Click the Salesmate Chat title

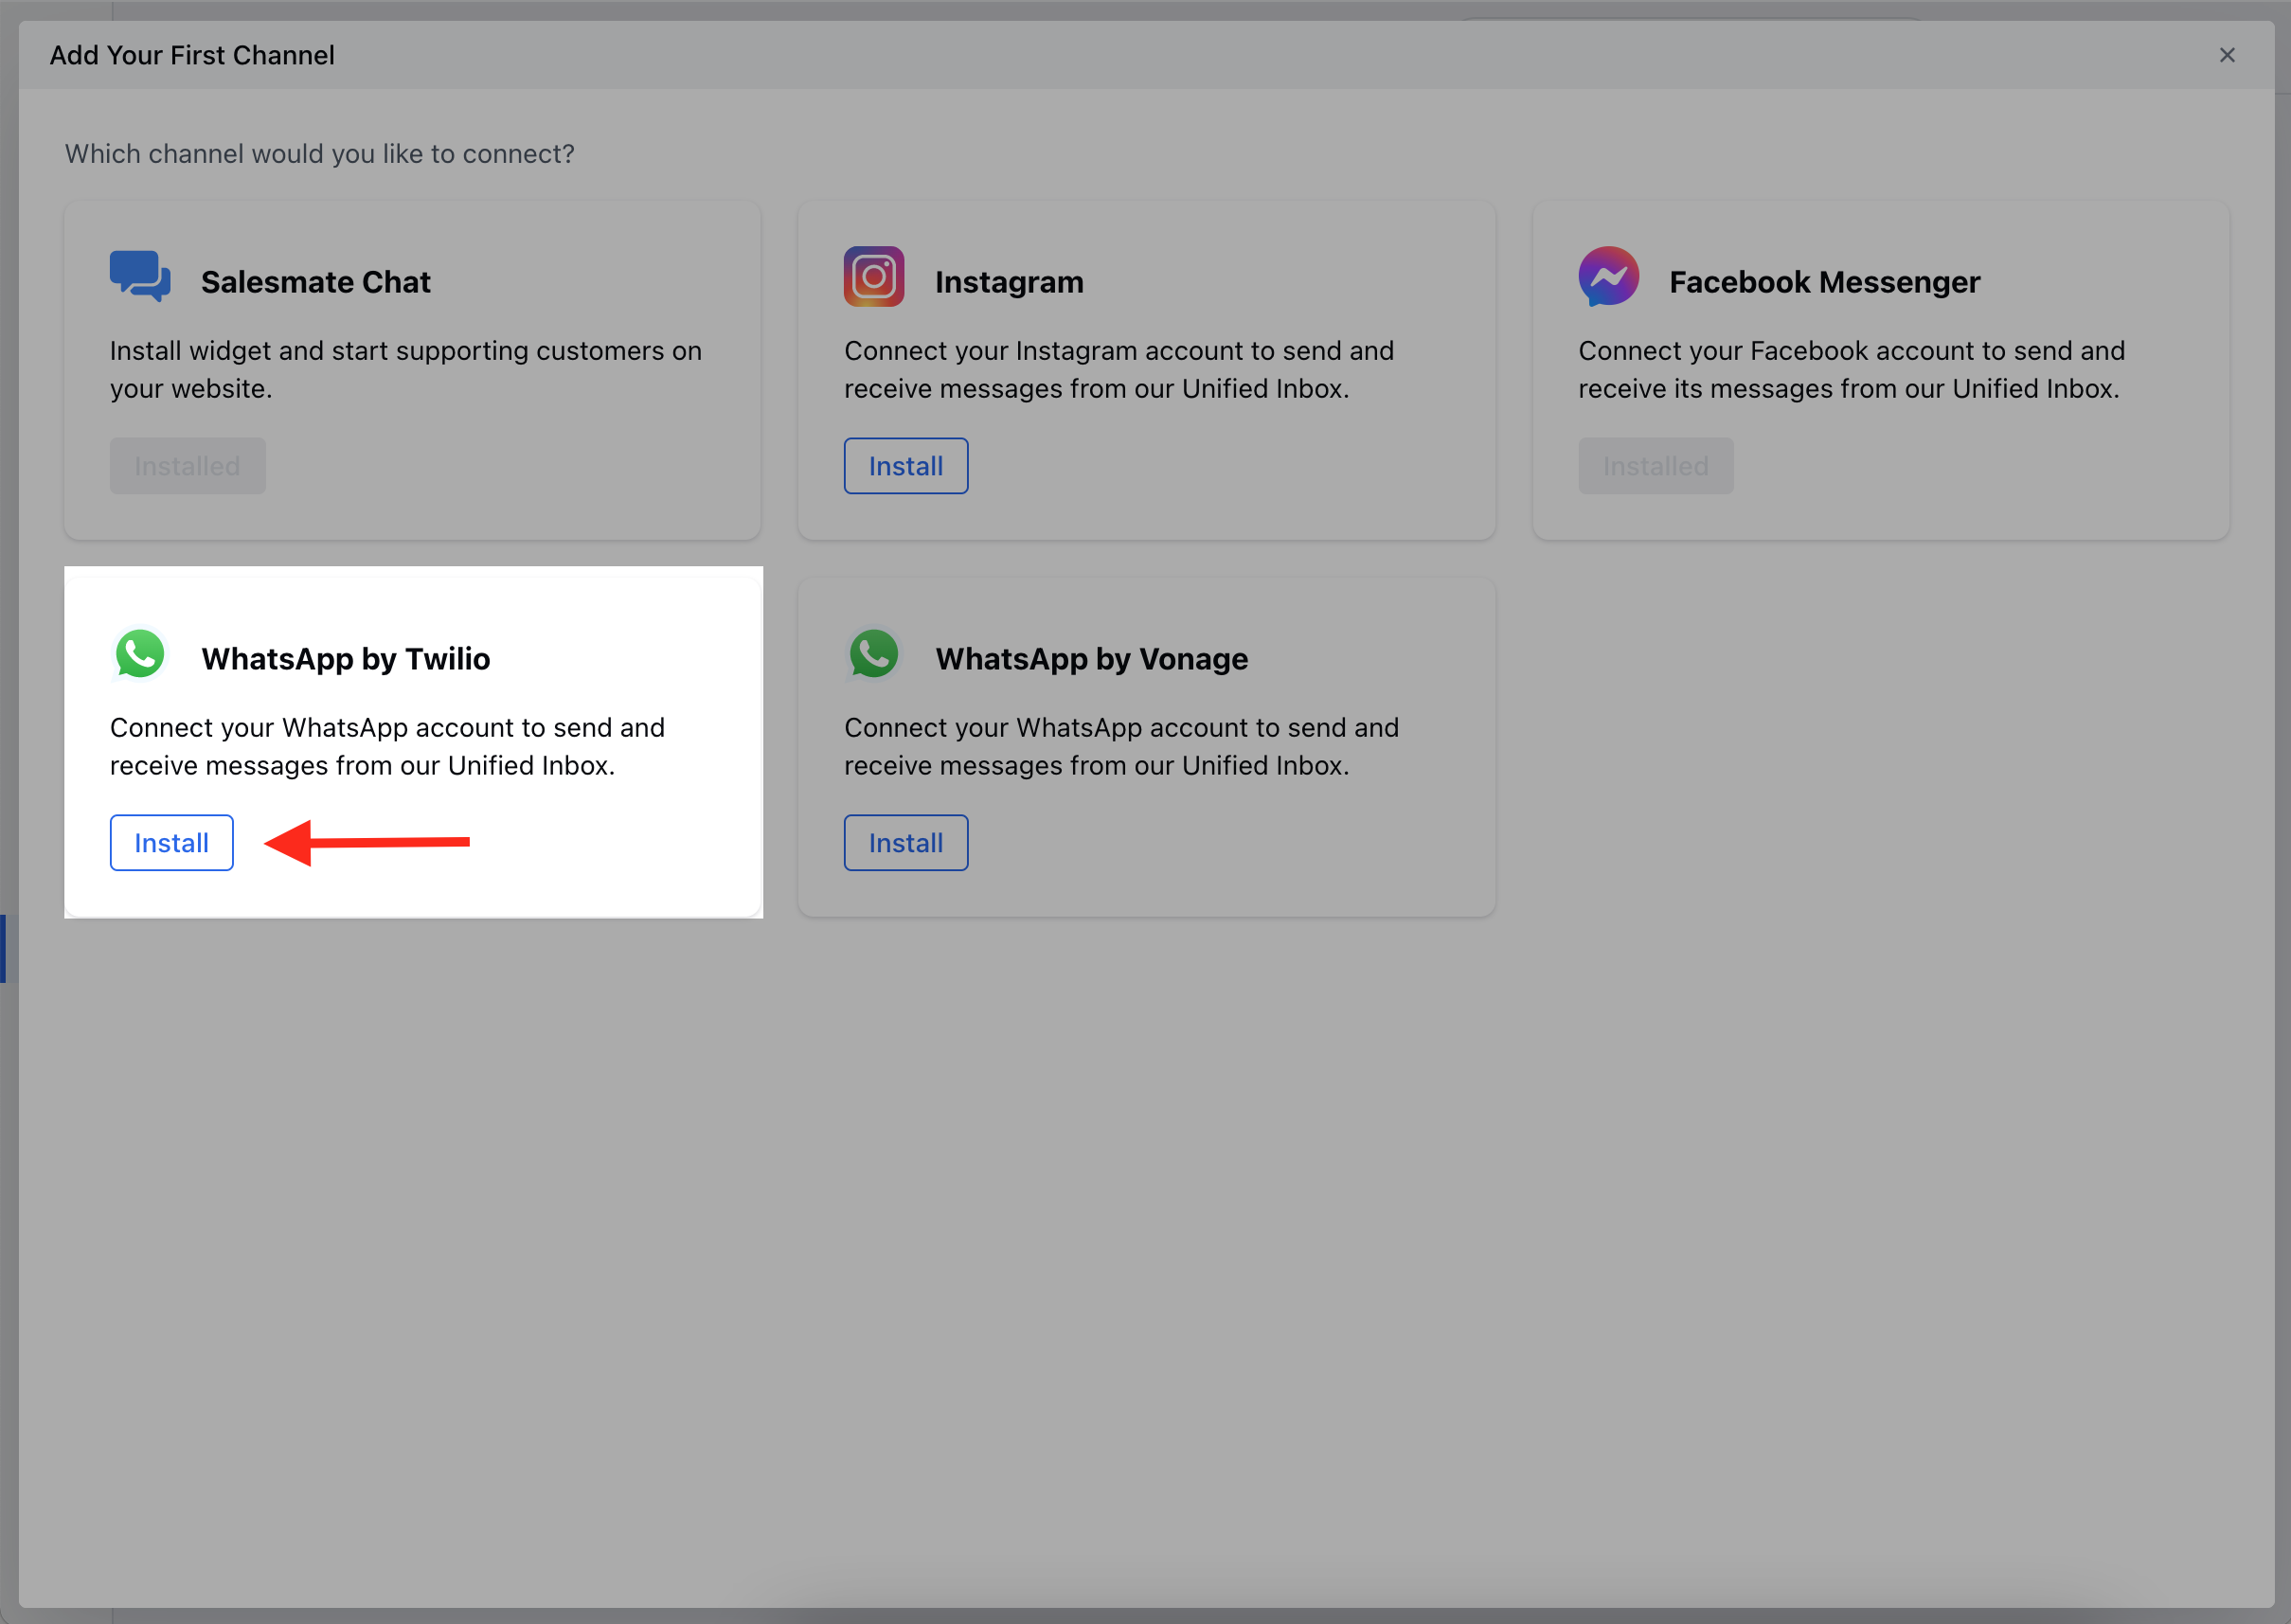(316, 282)
